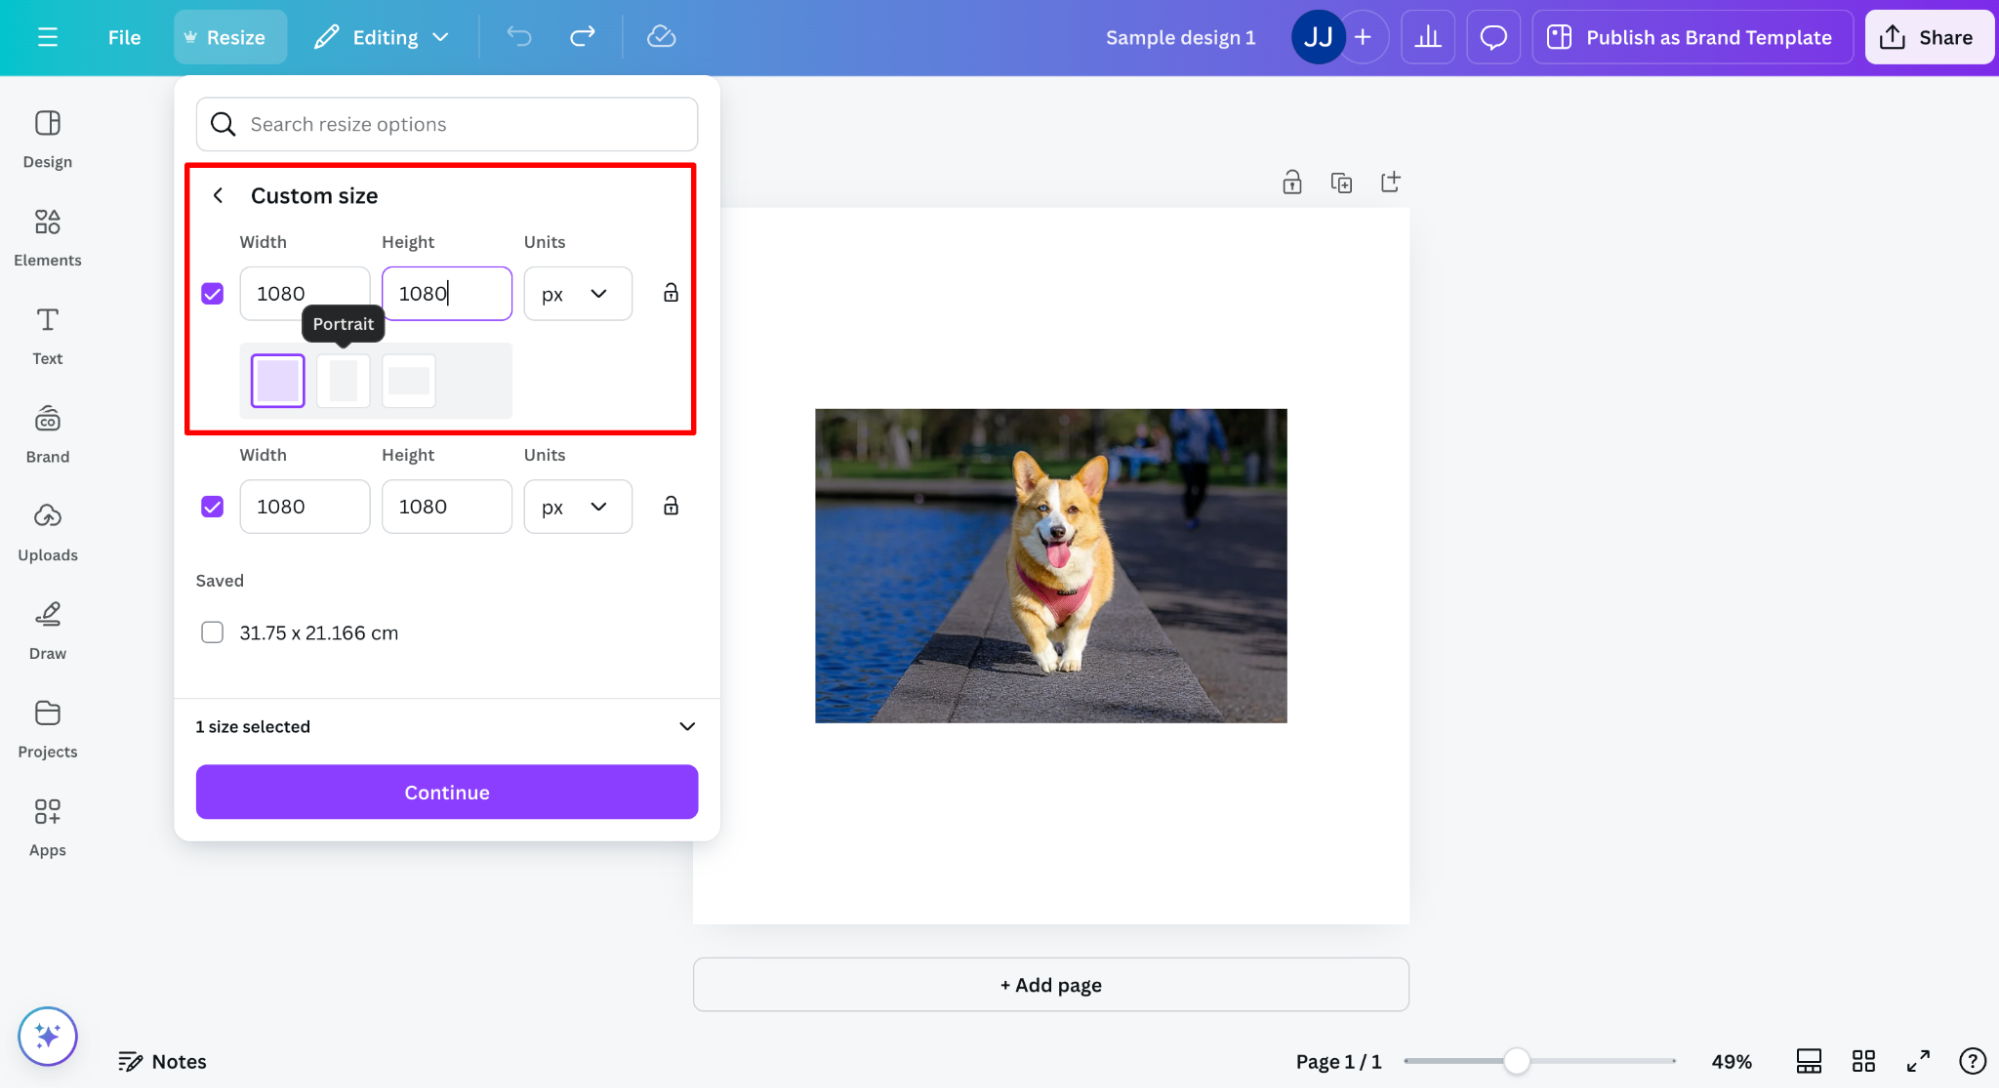
Task: Open the insights chart icon
Action: 1427,37
